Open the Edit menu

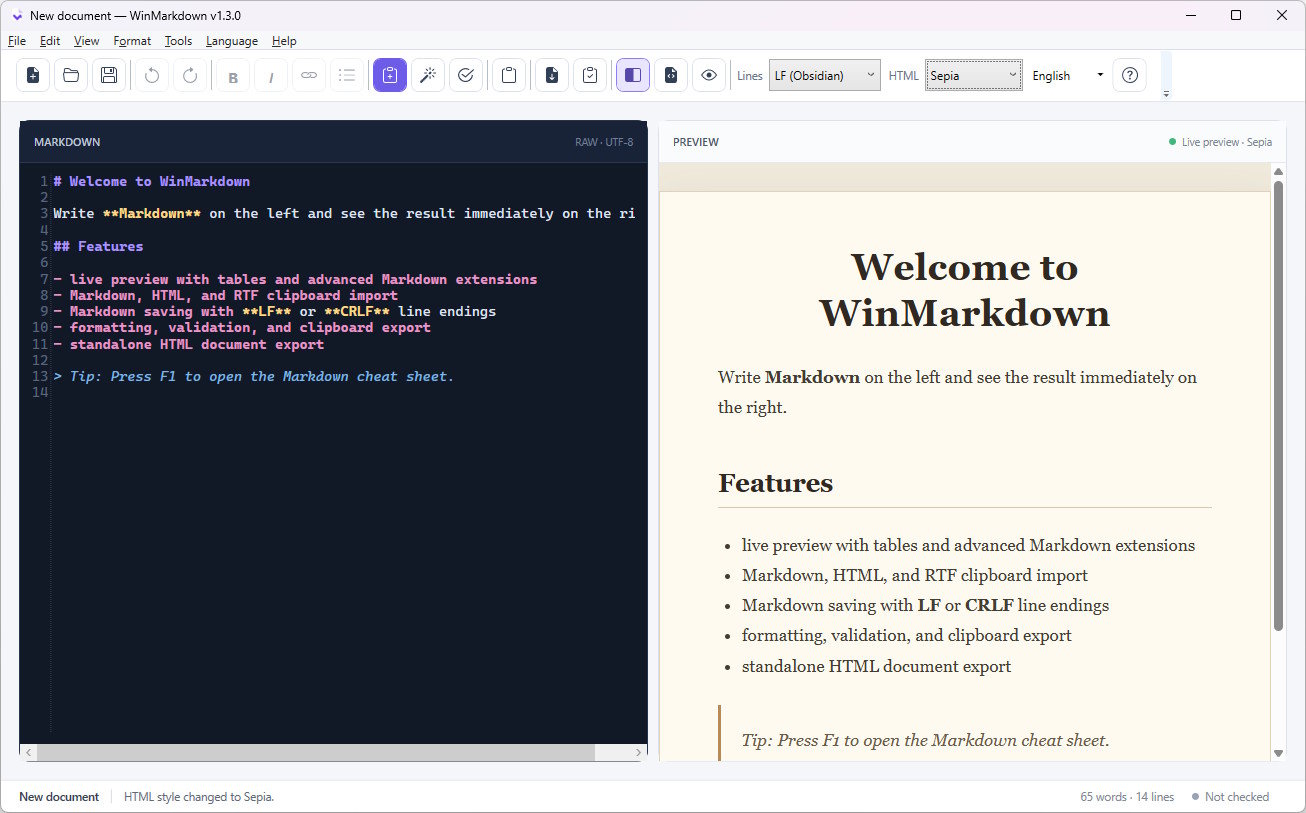(x=50, y=41)
